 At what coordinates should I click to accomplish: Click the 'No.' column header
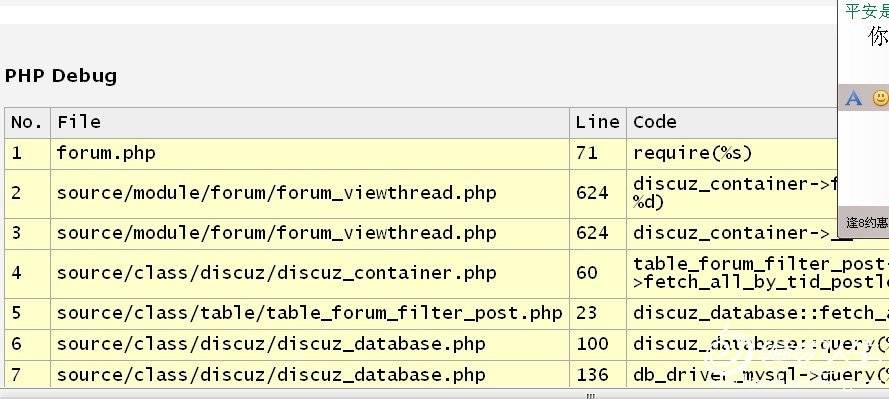click(27, 122)
